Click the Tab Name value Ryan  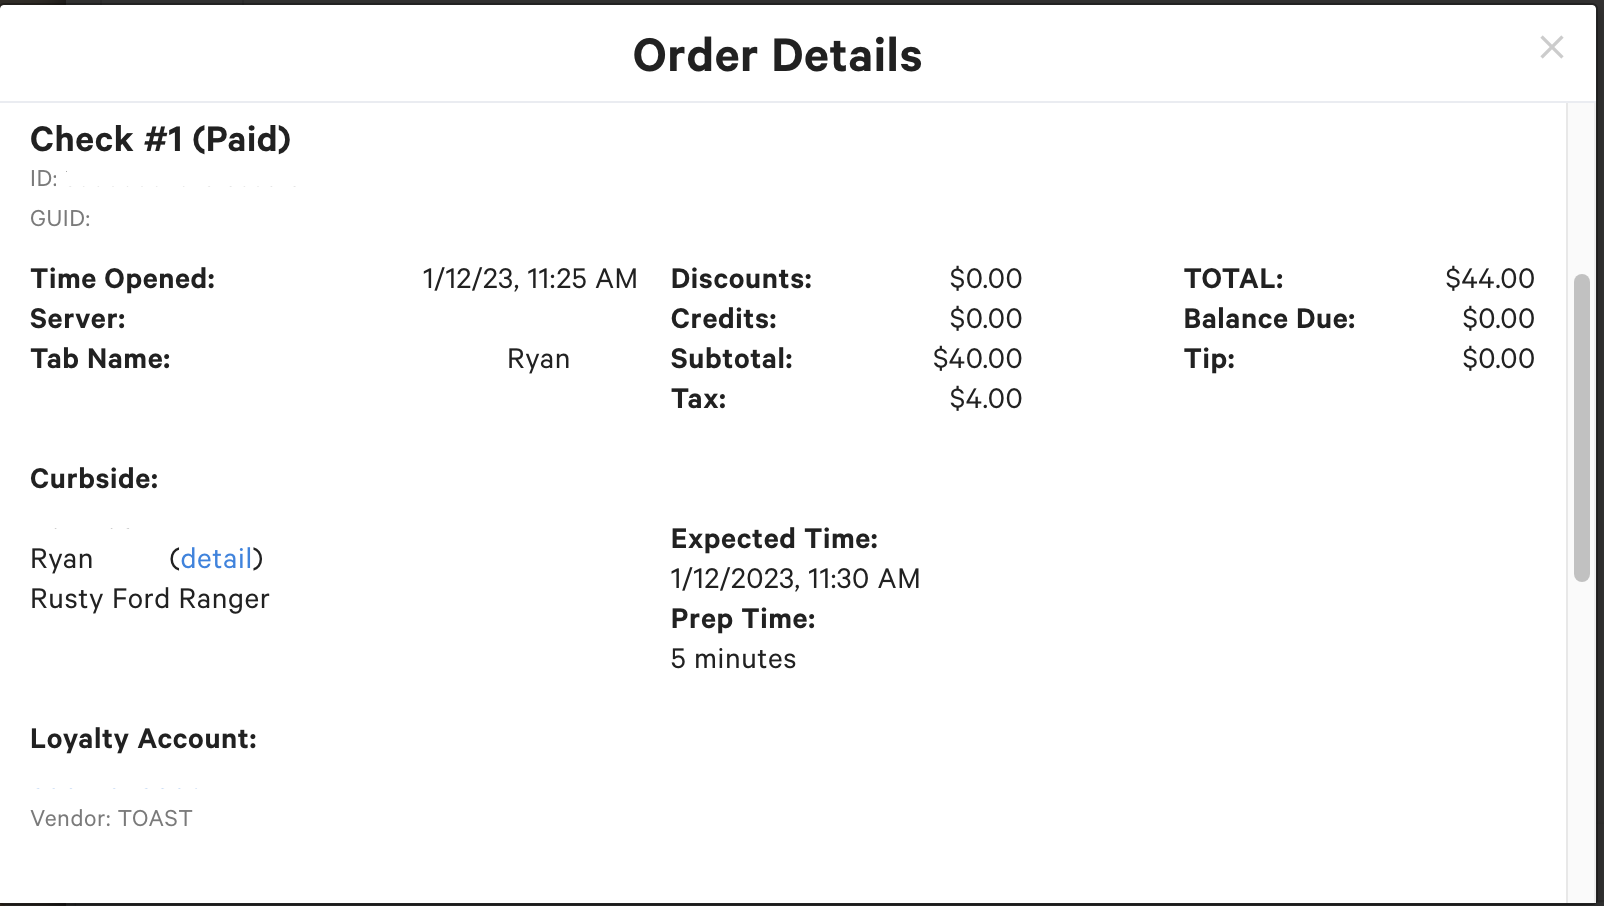pyautogui.click(x=538, y=359)
